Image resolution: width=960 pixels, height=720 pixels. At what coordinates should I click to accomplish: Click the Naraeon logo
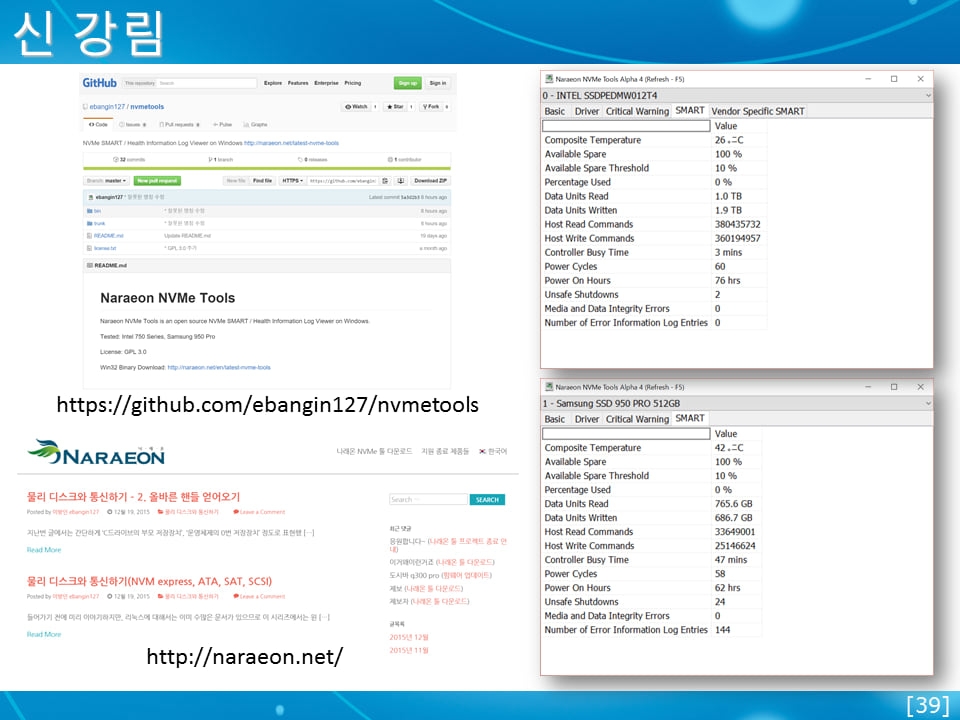(x=97, y=452)
